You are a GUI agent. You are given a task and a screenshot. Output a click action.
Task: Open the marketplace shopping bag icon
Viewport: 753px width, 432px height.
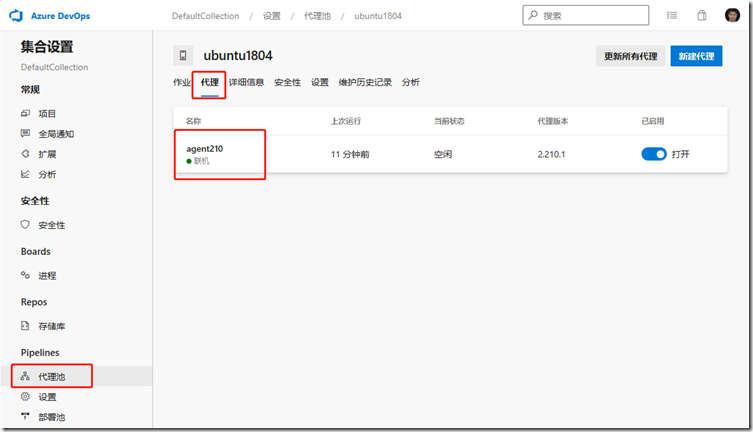[702, 16]
